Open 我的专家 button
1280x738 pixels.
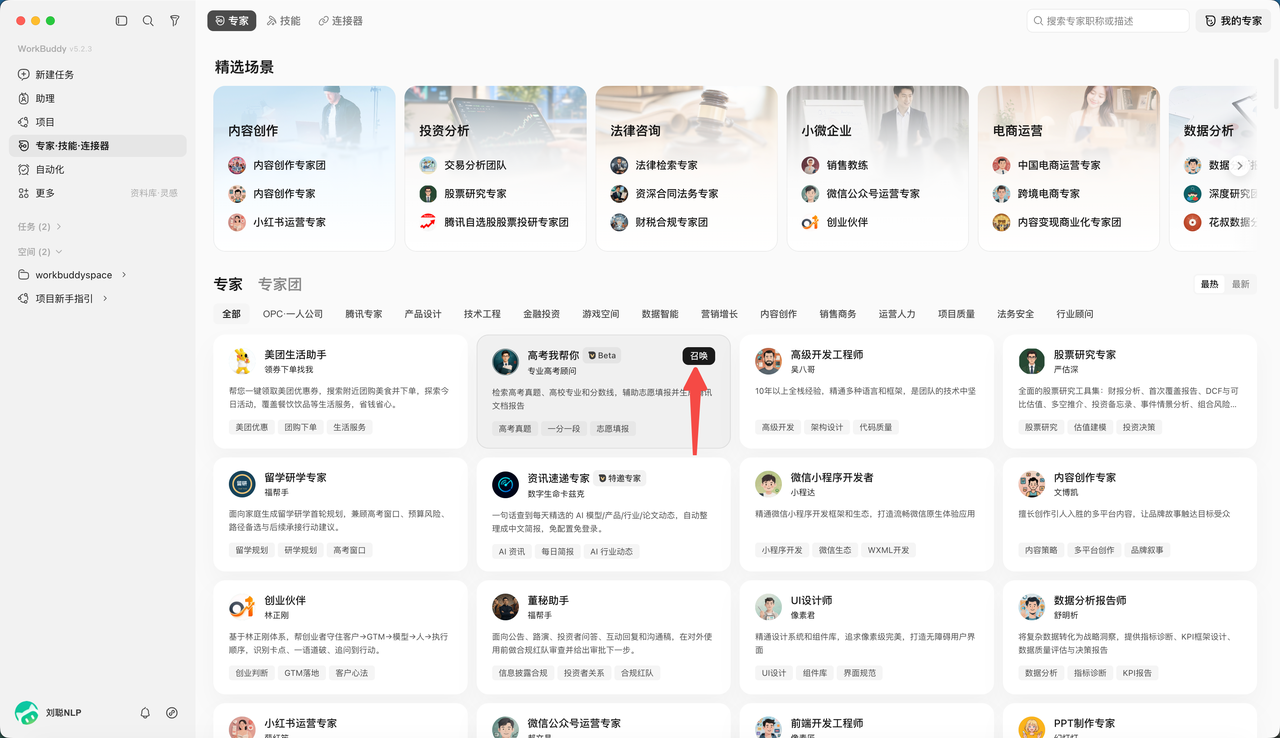pyautogui.click(x=1233, y=20)
